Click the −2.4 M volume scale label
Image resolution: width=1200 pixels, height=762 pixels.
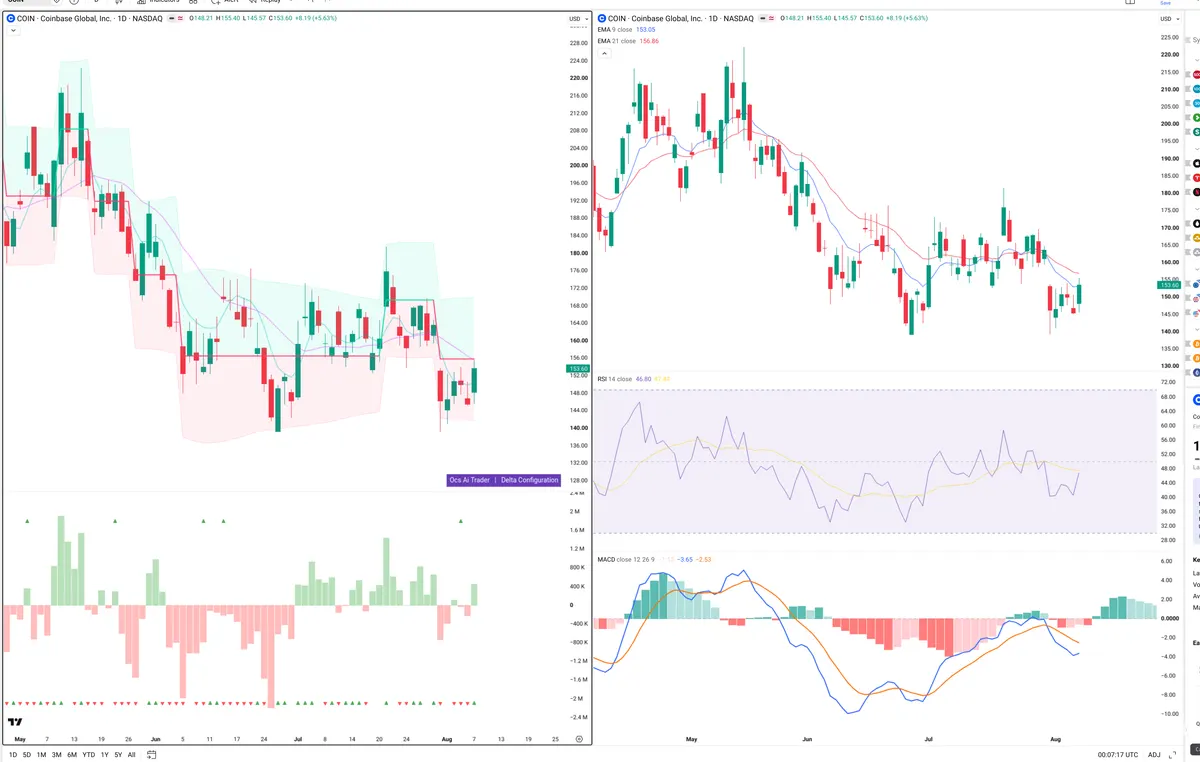tap(578, 717)
